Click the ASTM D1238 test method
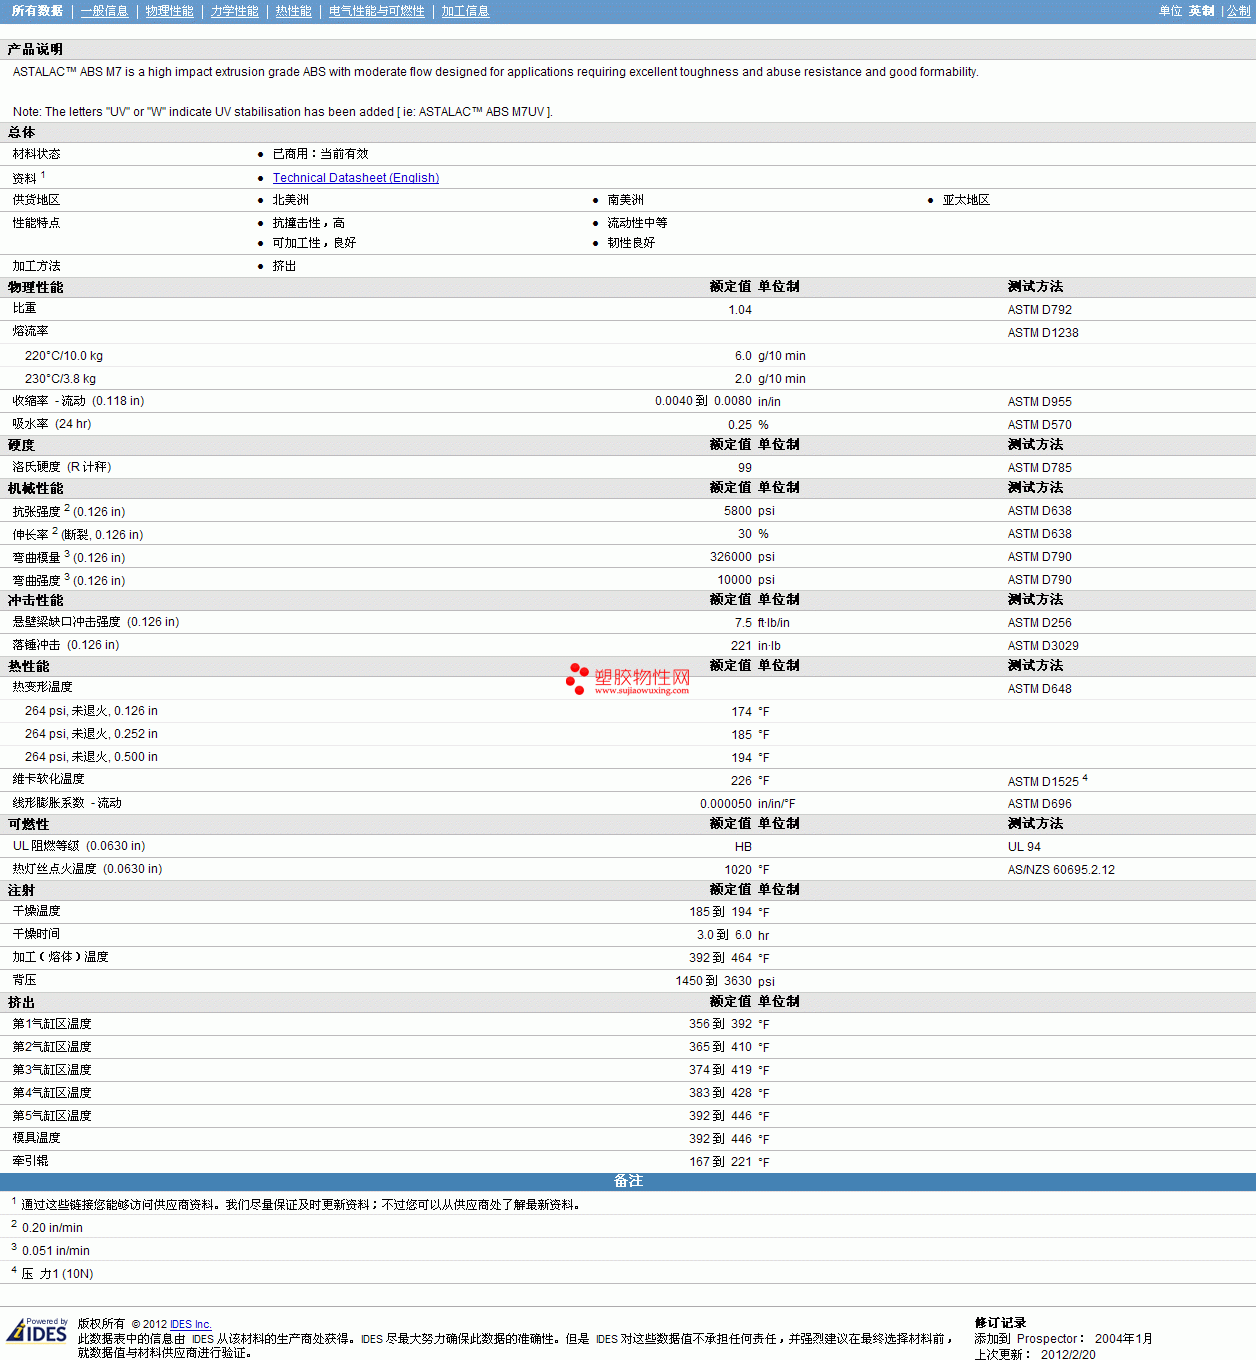The height and width of the screenshot is (1360, 1256). tap(1043, 333)
